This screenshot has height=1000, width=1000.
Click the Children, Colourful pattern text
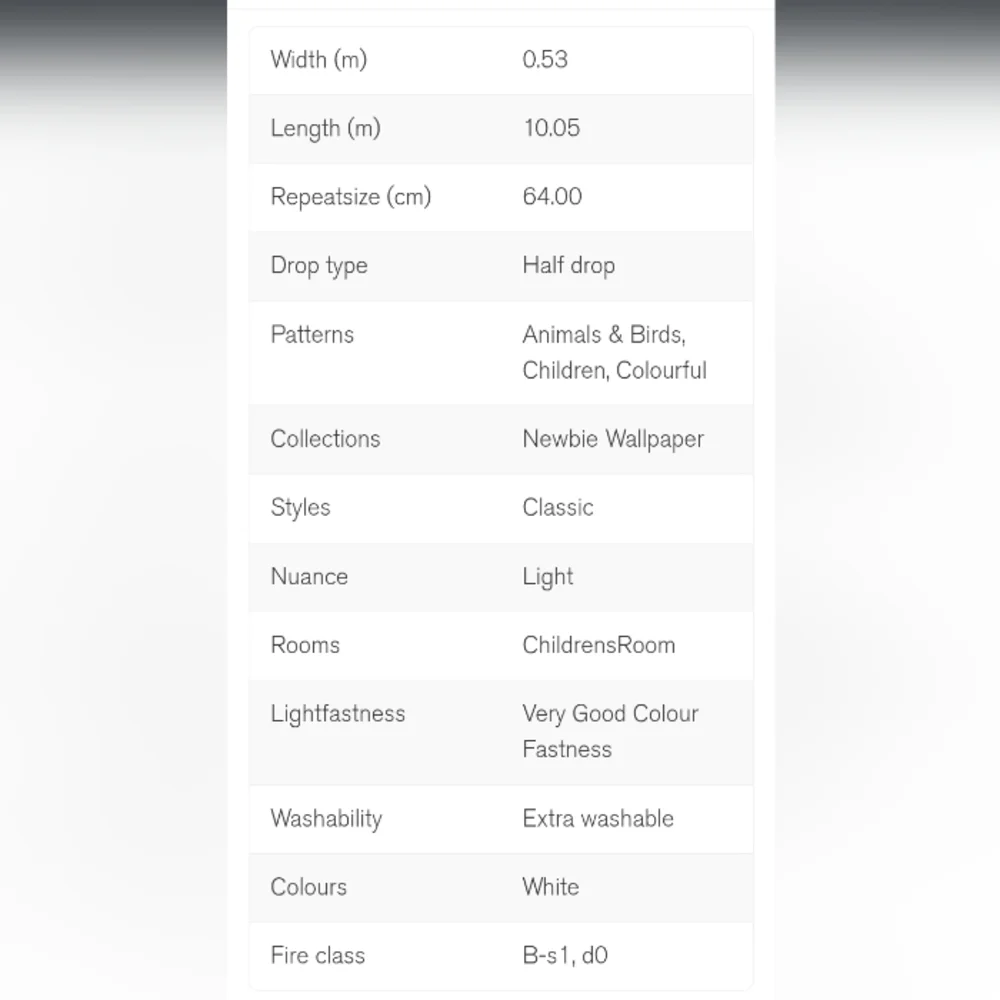click(x=615, y=371)
